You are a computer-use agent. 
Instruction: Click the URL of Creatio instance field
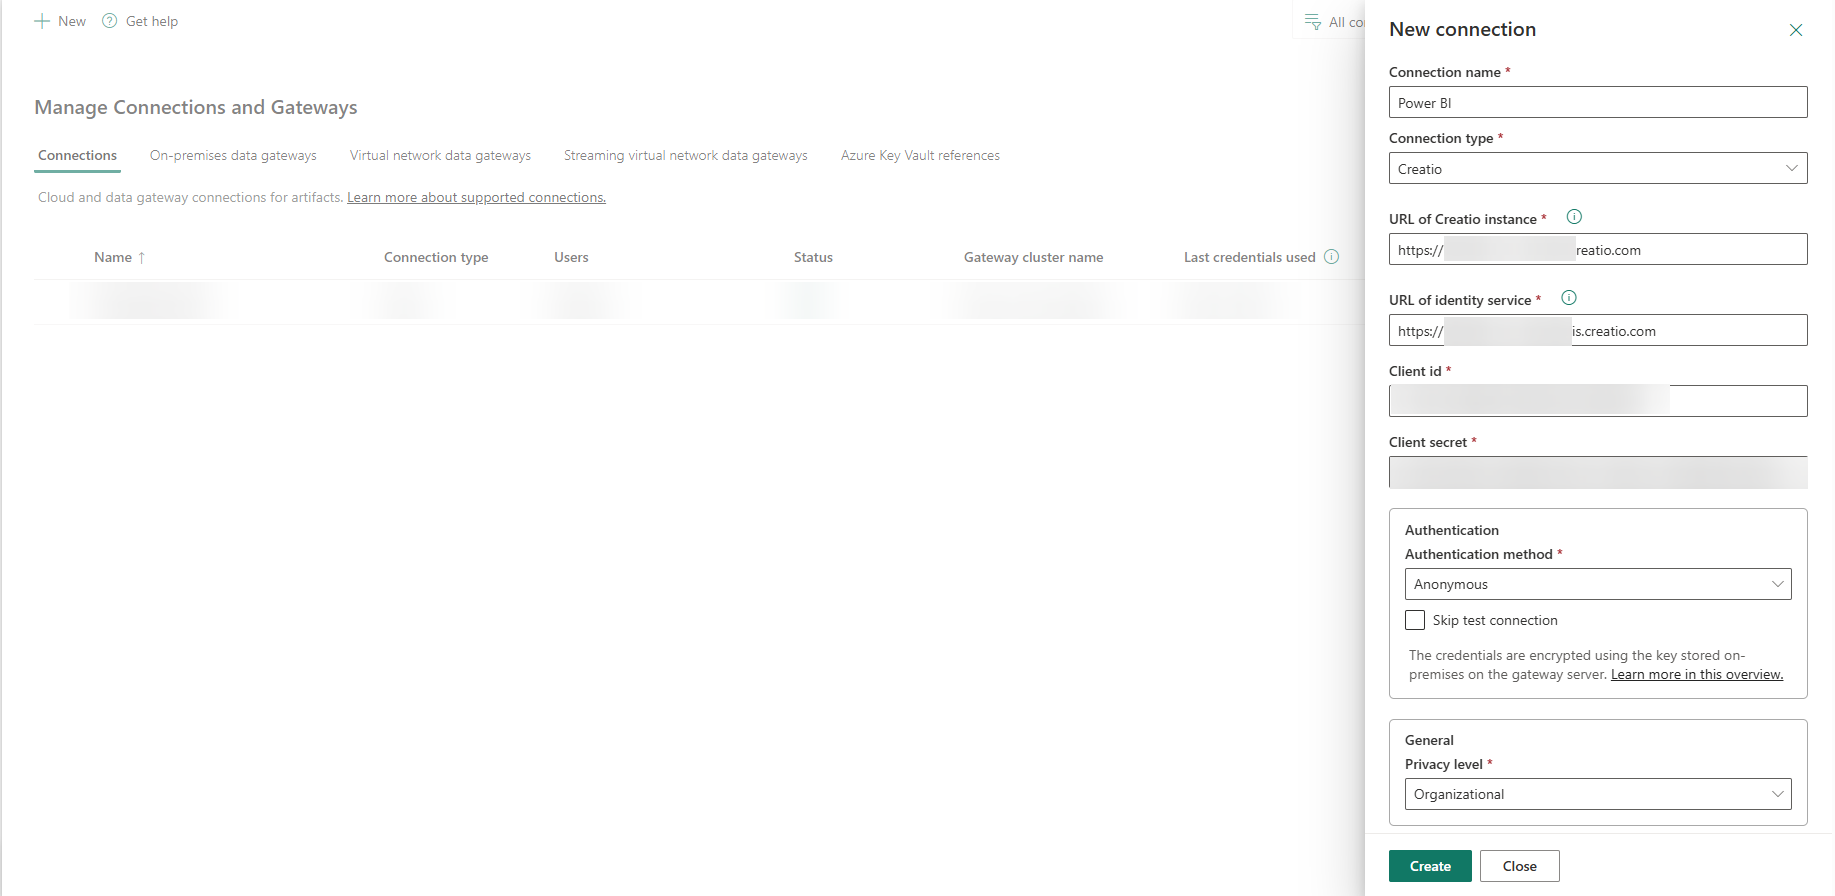(x=1598, y=249)
